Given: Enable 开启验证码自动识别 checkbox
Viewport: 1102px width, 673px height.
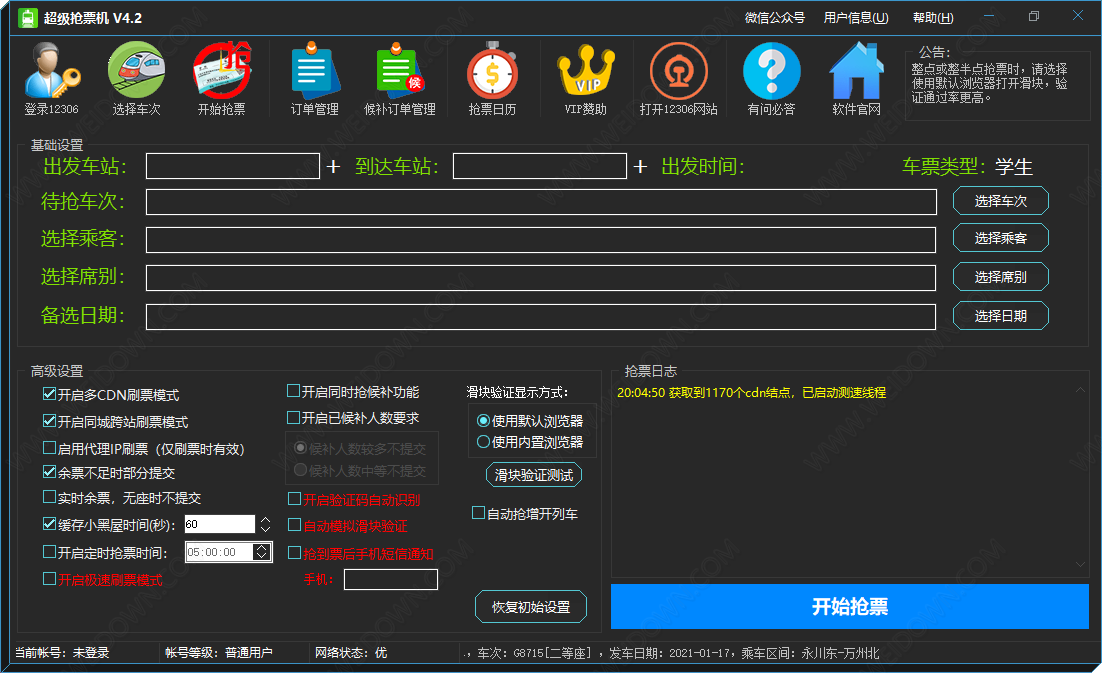Looking at the screenshot, I should 294,499.
